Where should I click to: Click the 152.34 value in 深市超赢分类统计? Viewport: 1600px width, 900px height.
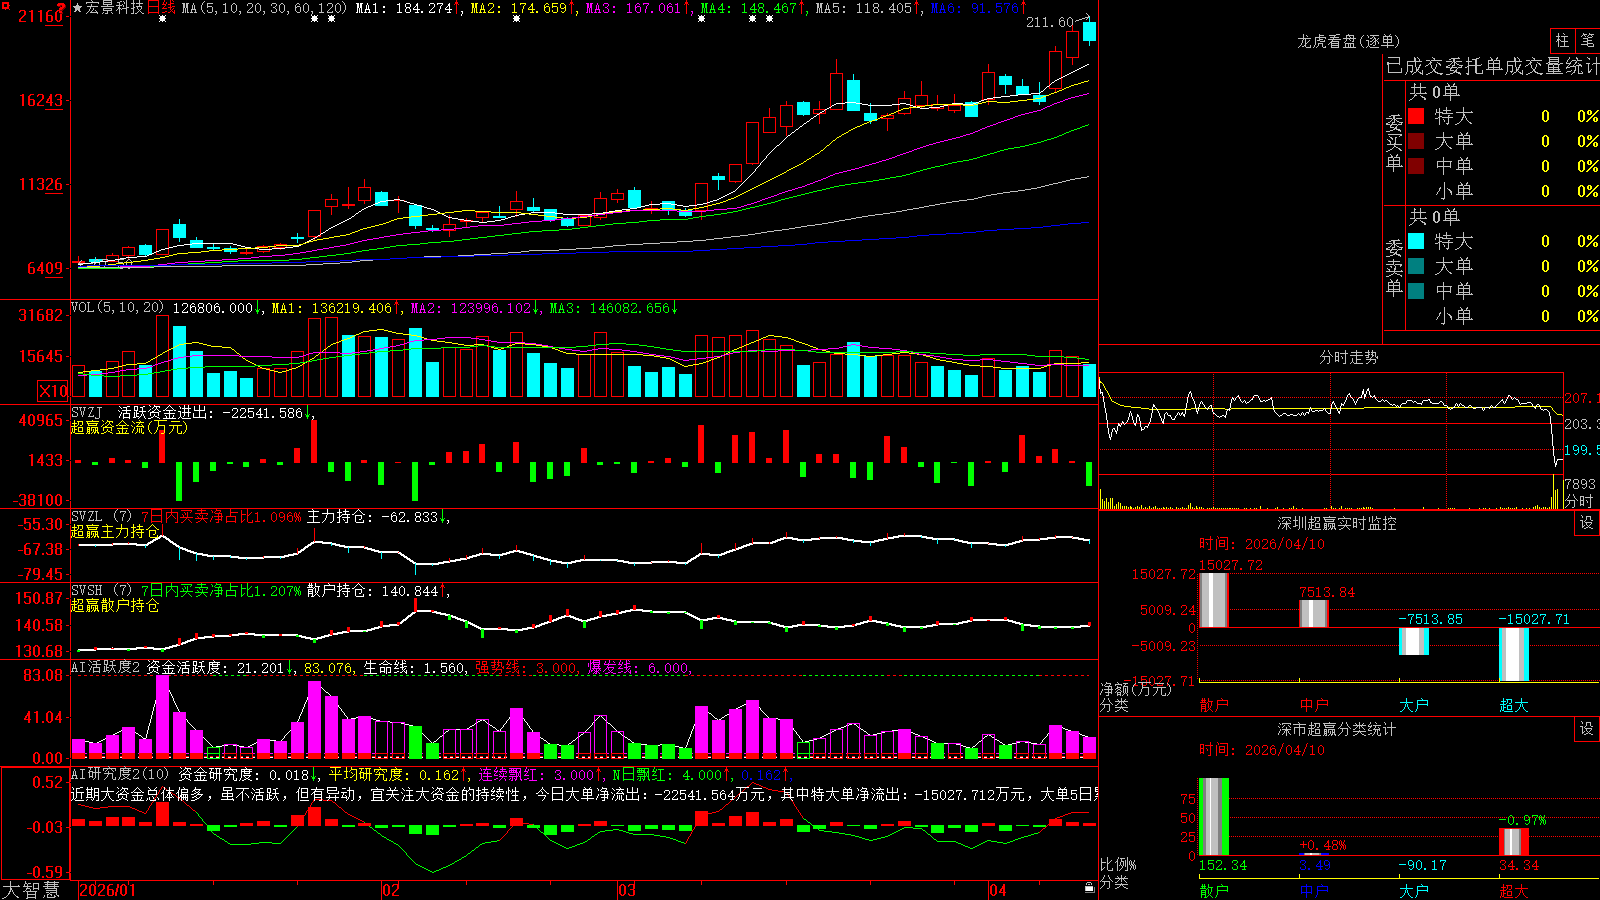coord(1223,865)
